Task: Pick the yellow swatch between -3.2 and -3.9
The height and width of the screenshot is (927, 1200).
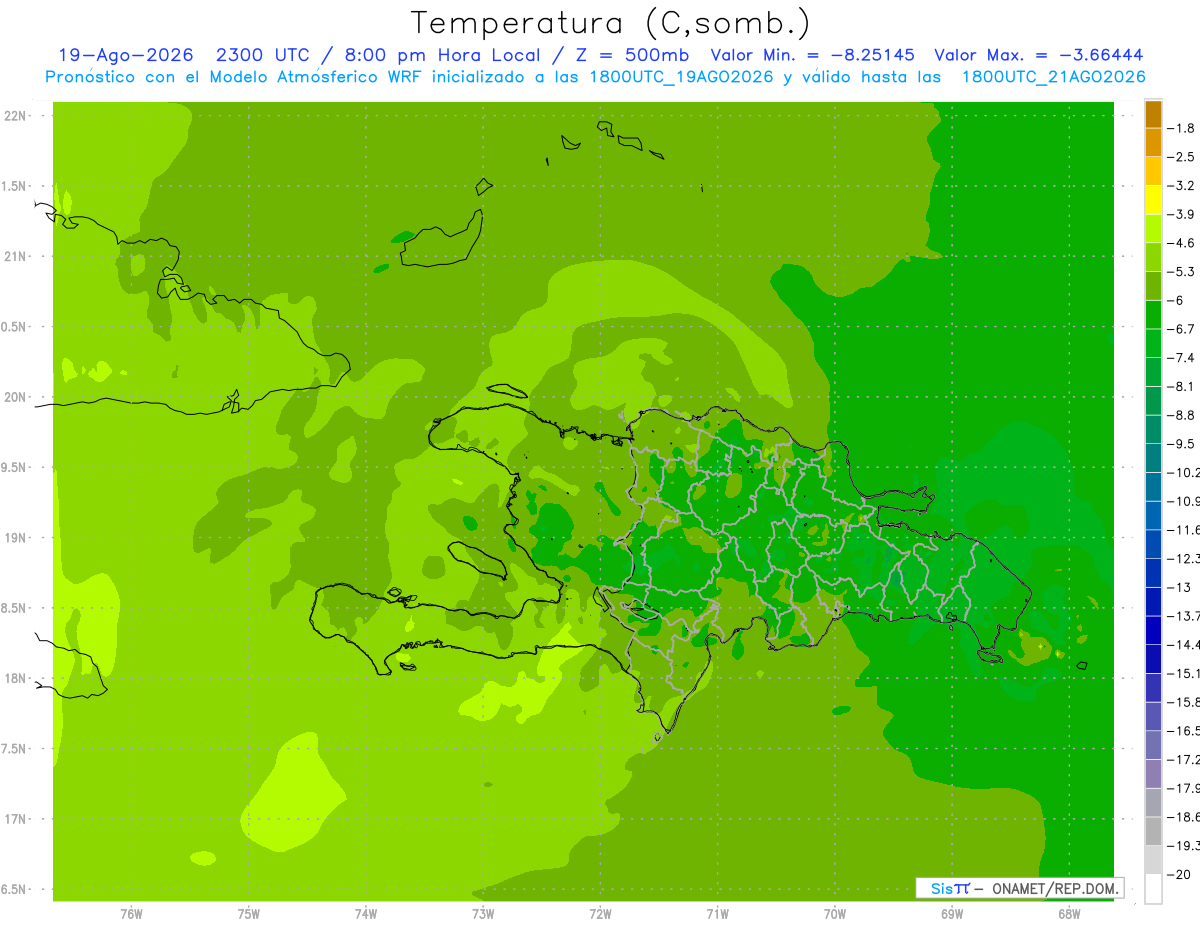Action: [x=1153, y=200]
